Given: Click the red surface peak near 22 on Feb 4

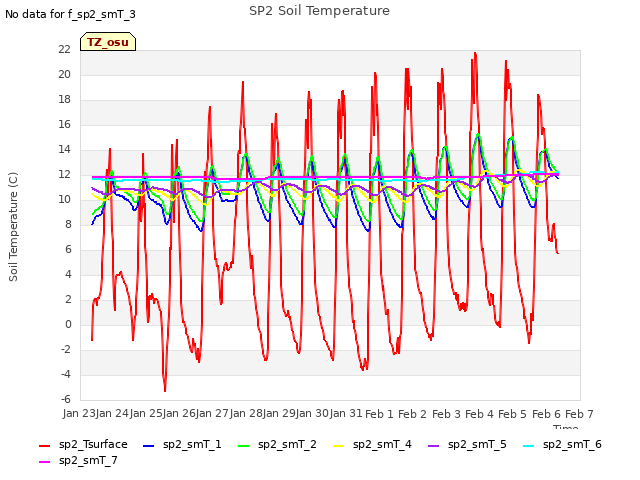Looking at the screenshot, I should [475, 53].
